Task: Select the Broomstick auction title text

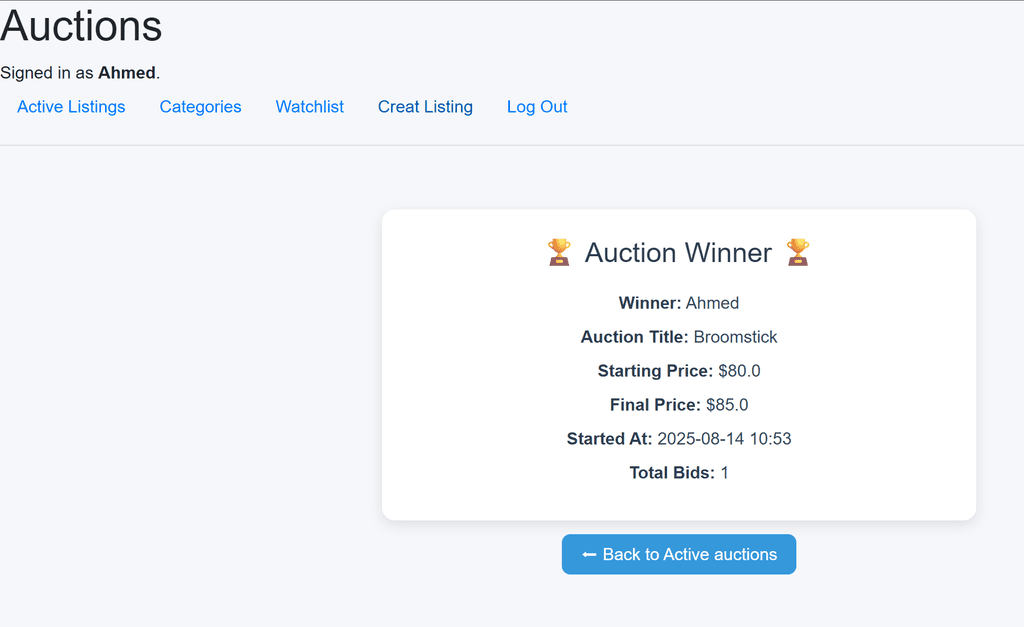Action: (x=735, y=337)
